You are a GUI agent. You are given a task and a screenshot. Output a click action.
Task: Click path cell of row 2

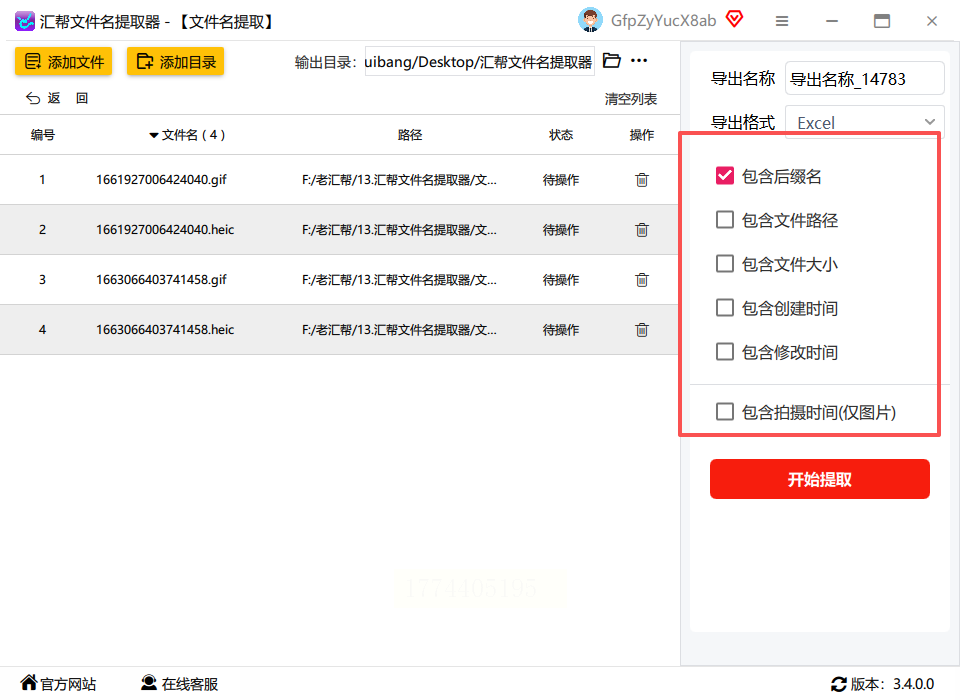[399, 230]
